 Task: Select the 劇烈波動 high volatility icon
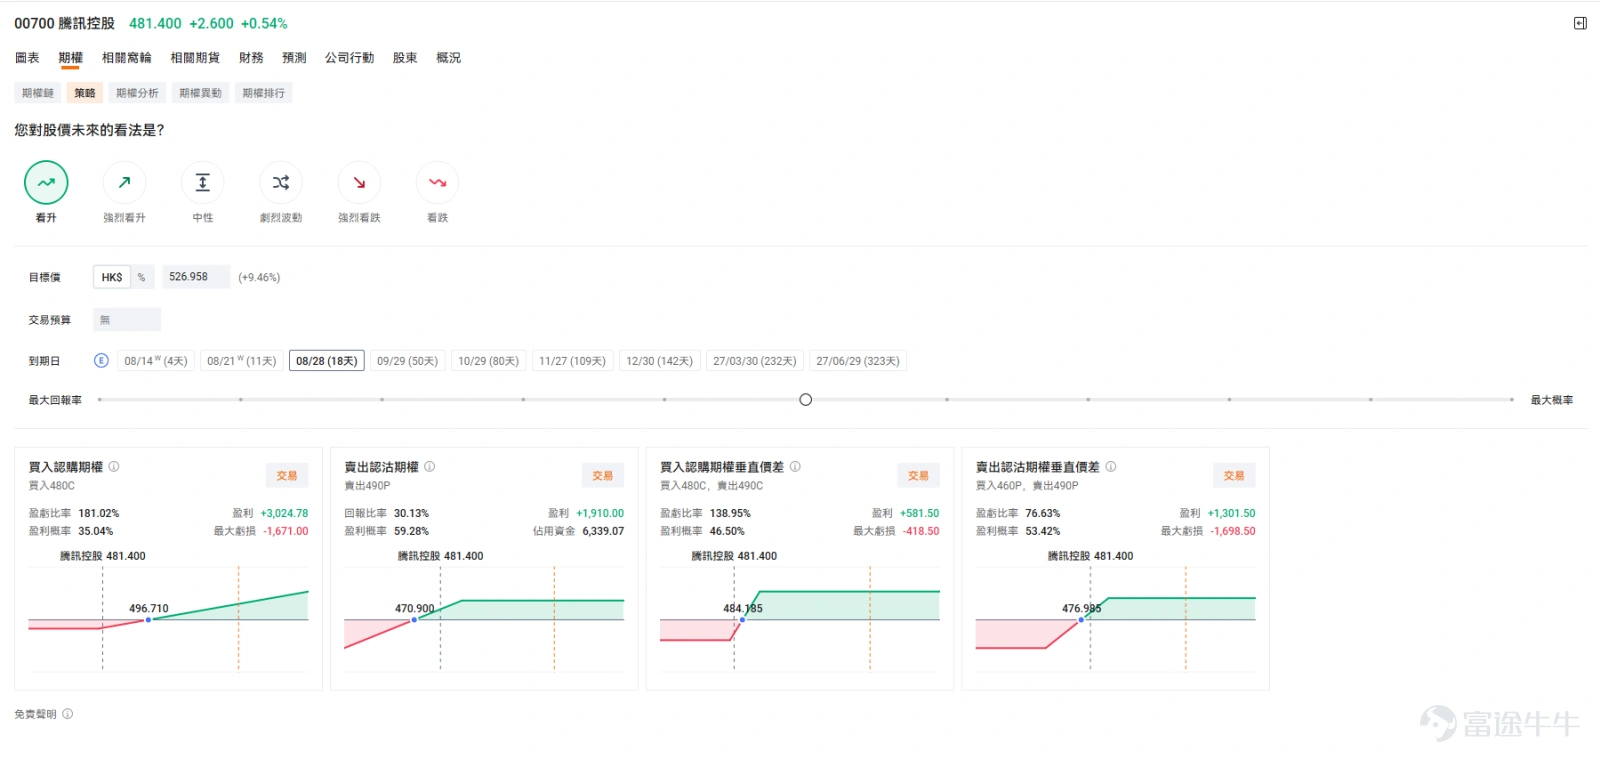pyautogui.click(x=281, y=183)
